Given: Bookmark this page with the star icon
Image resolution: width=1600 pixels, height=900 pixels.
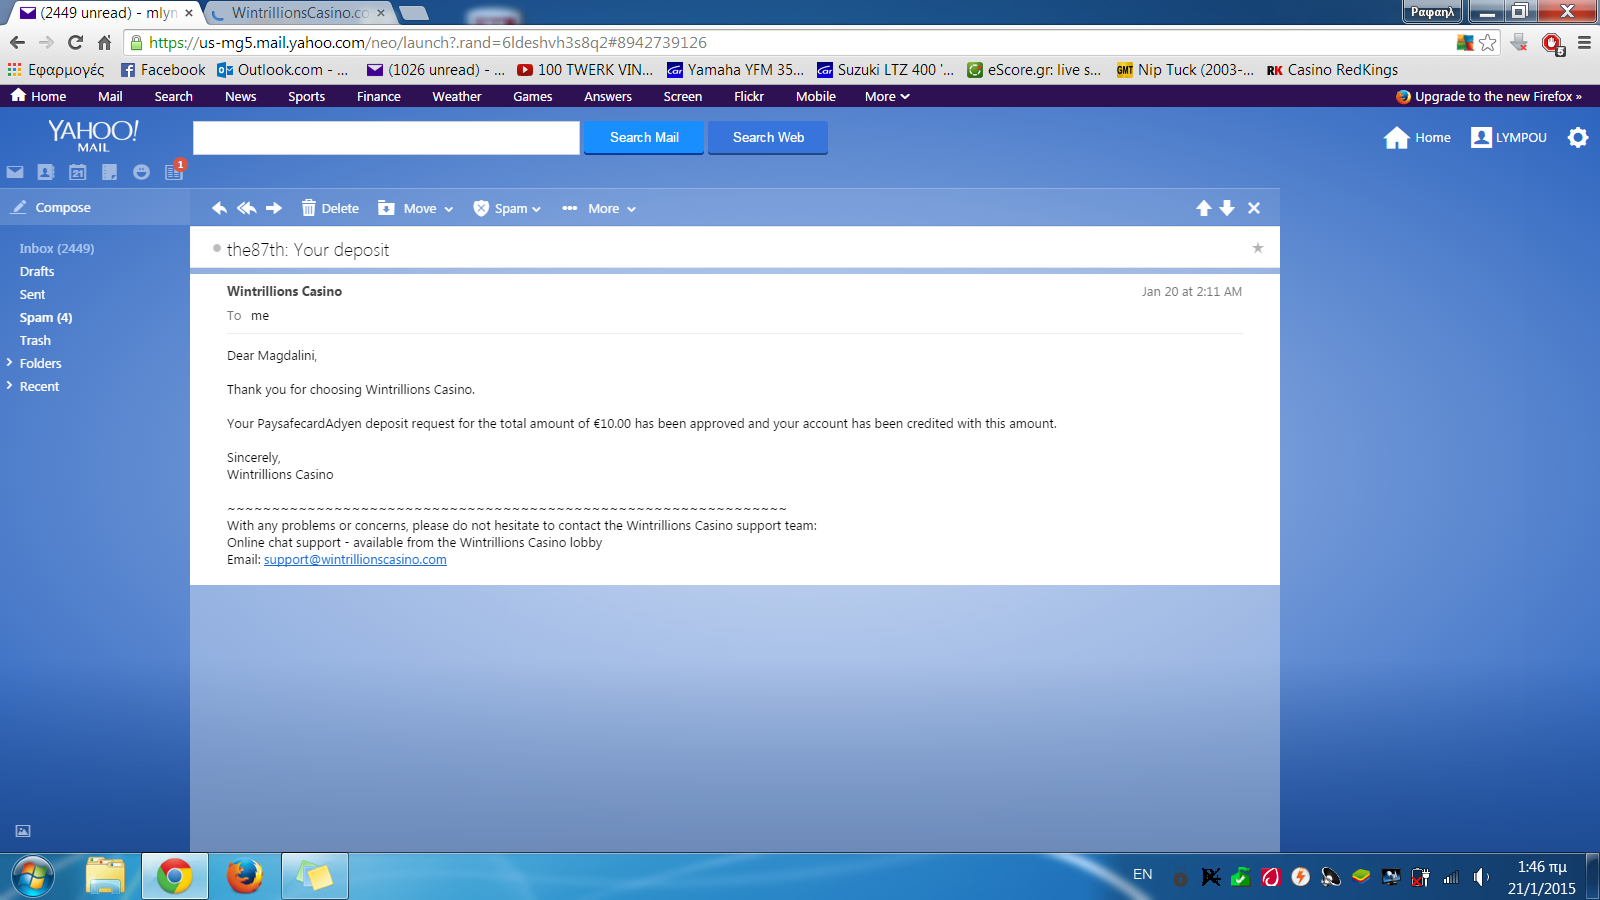Looking at the screenshot, I should [x=1488, y=42].
